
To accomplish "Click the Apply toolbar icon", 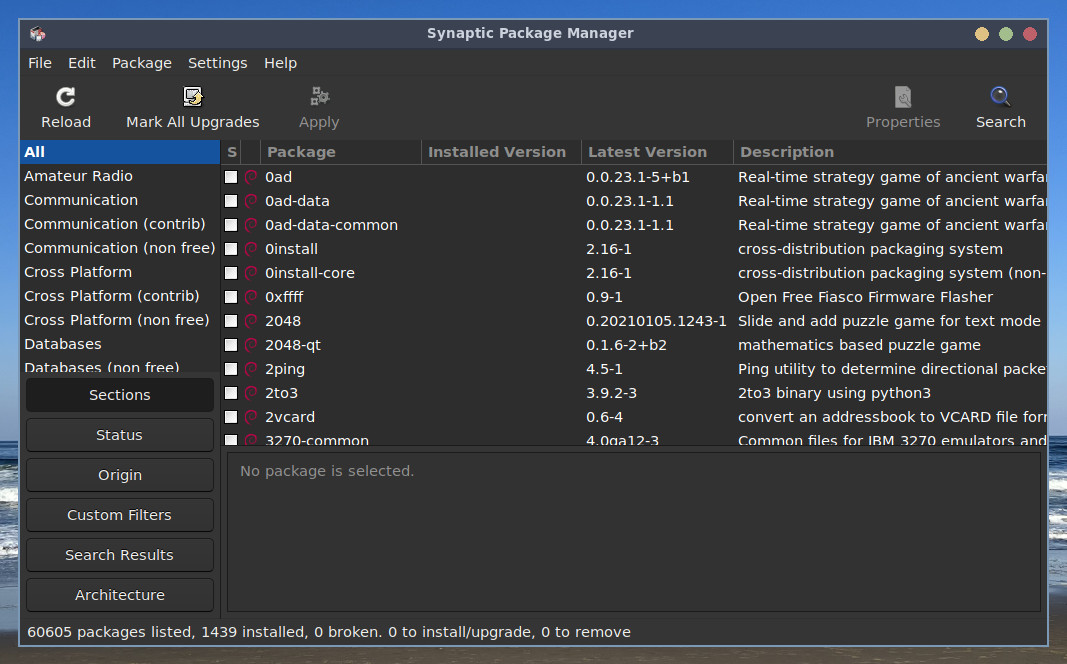I will point(319,97).
